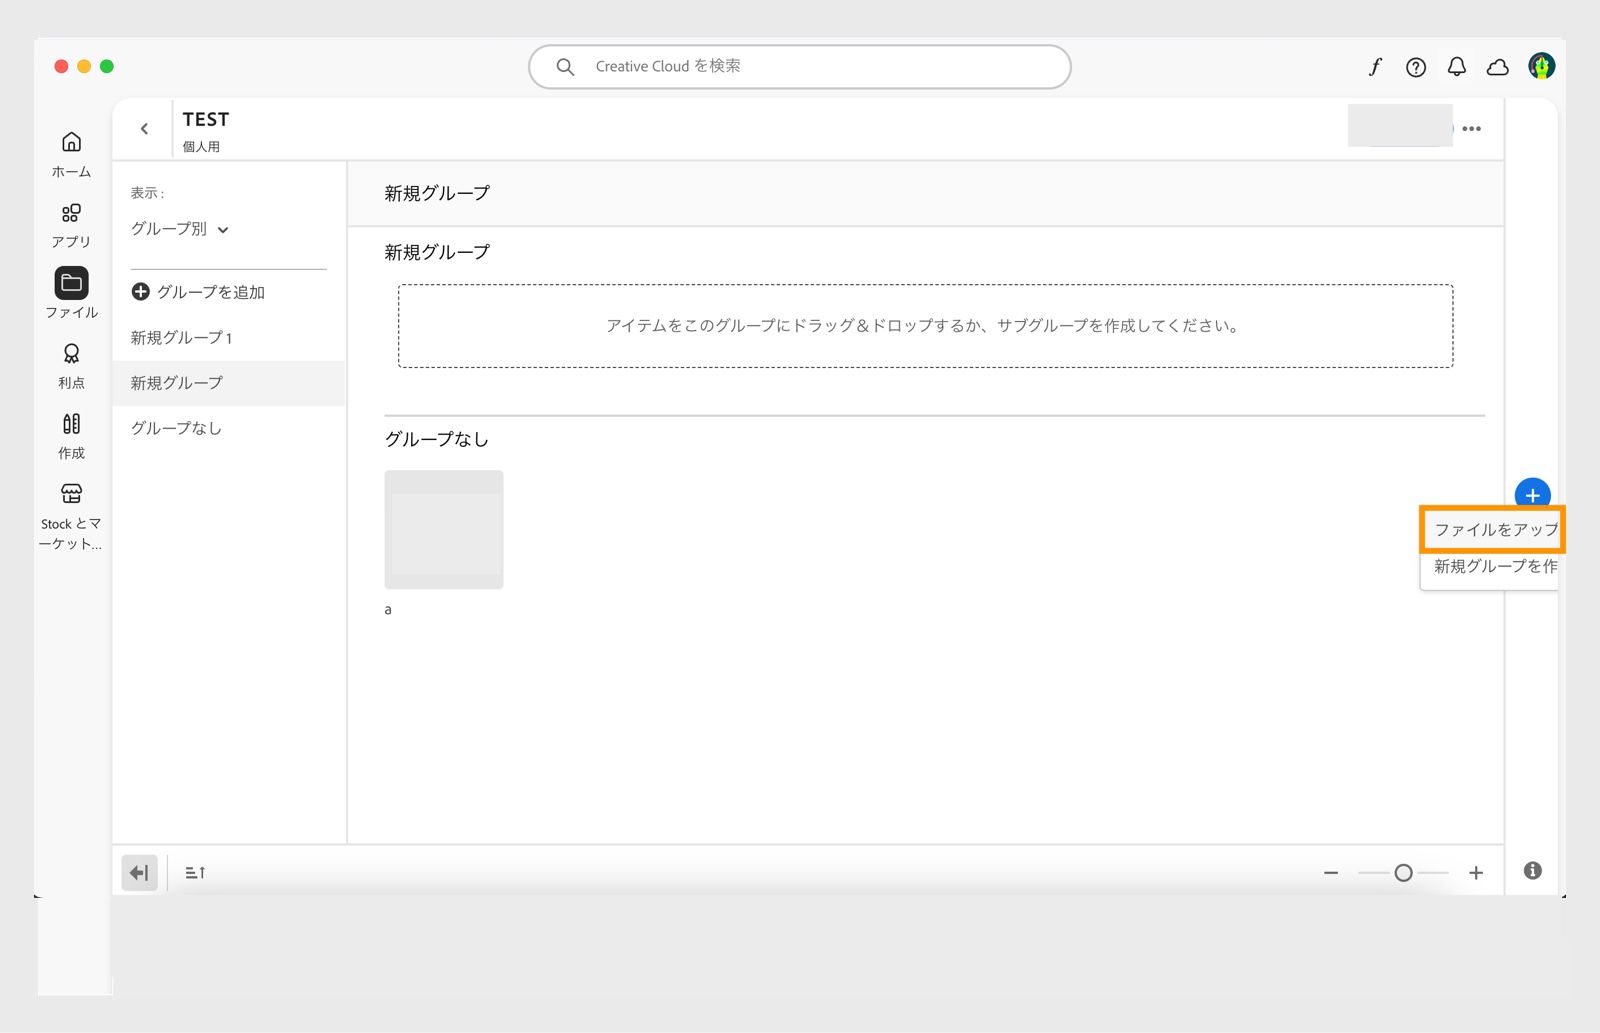Open the 作成 create section
Viewport: 1600px width, 1033px height.
click(71, 436)
